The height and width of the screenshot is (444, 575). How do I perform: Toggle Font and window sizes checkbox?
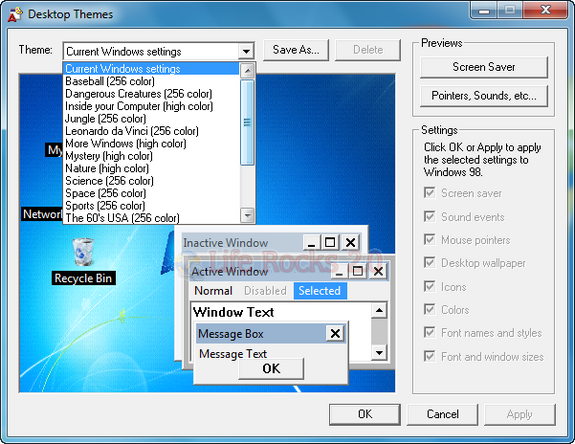pos(429,356)
